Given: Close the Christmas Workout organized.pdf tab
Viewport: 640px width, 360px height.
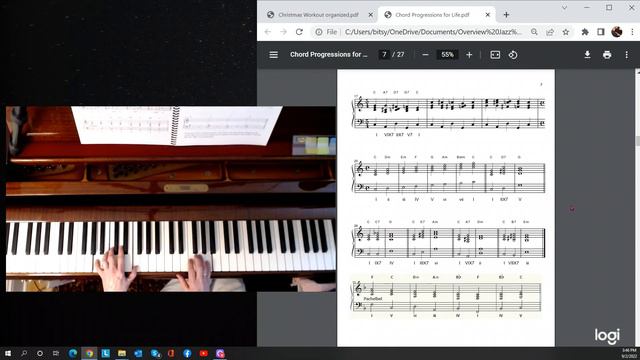Looking at the screenshot, I should [371, 15].
